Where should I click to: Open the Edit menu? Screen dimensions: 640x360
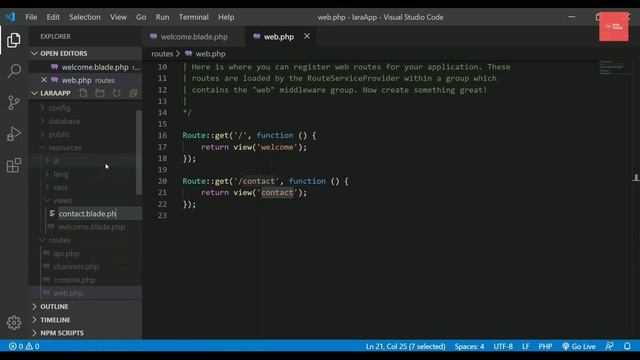[x=53, y=17]
